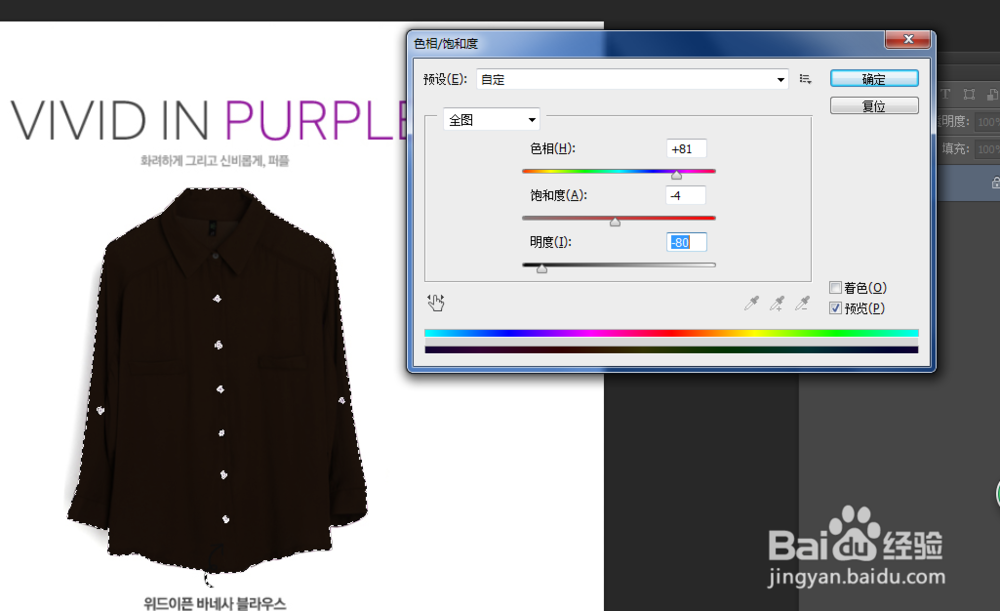This screenshot has width=1000, height=611.
Task: Click the lock all icon in Layers panel
Action: 995,94
